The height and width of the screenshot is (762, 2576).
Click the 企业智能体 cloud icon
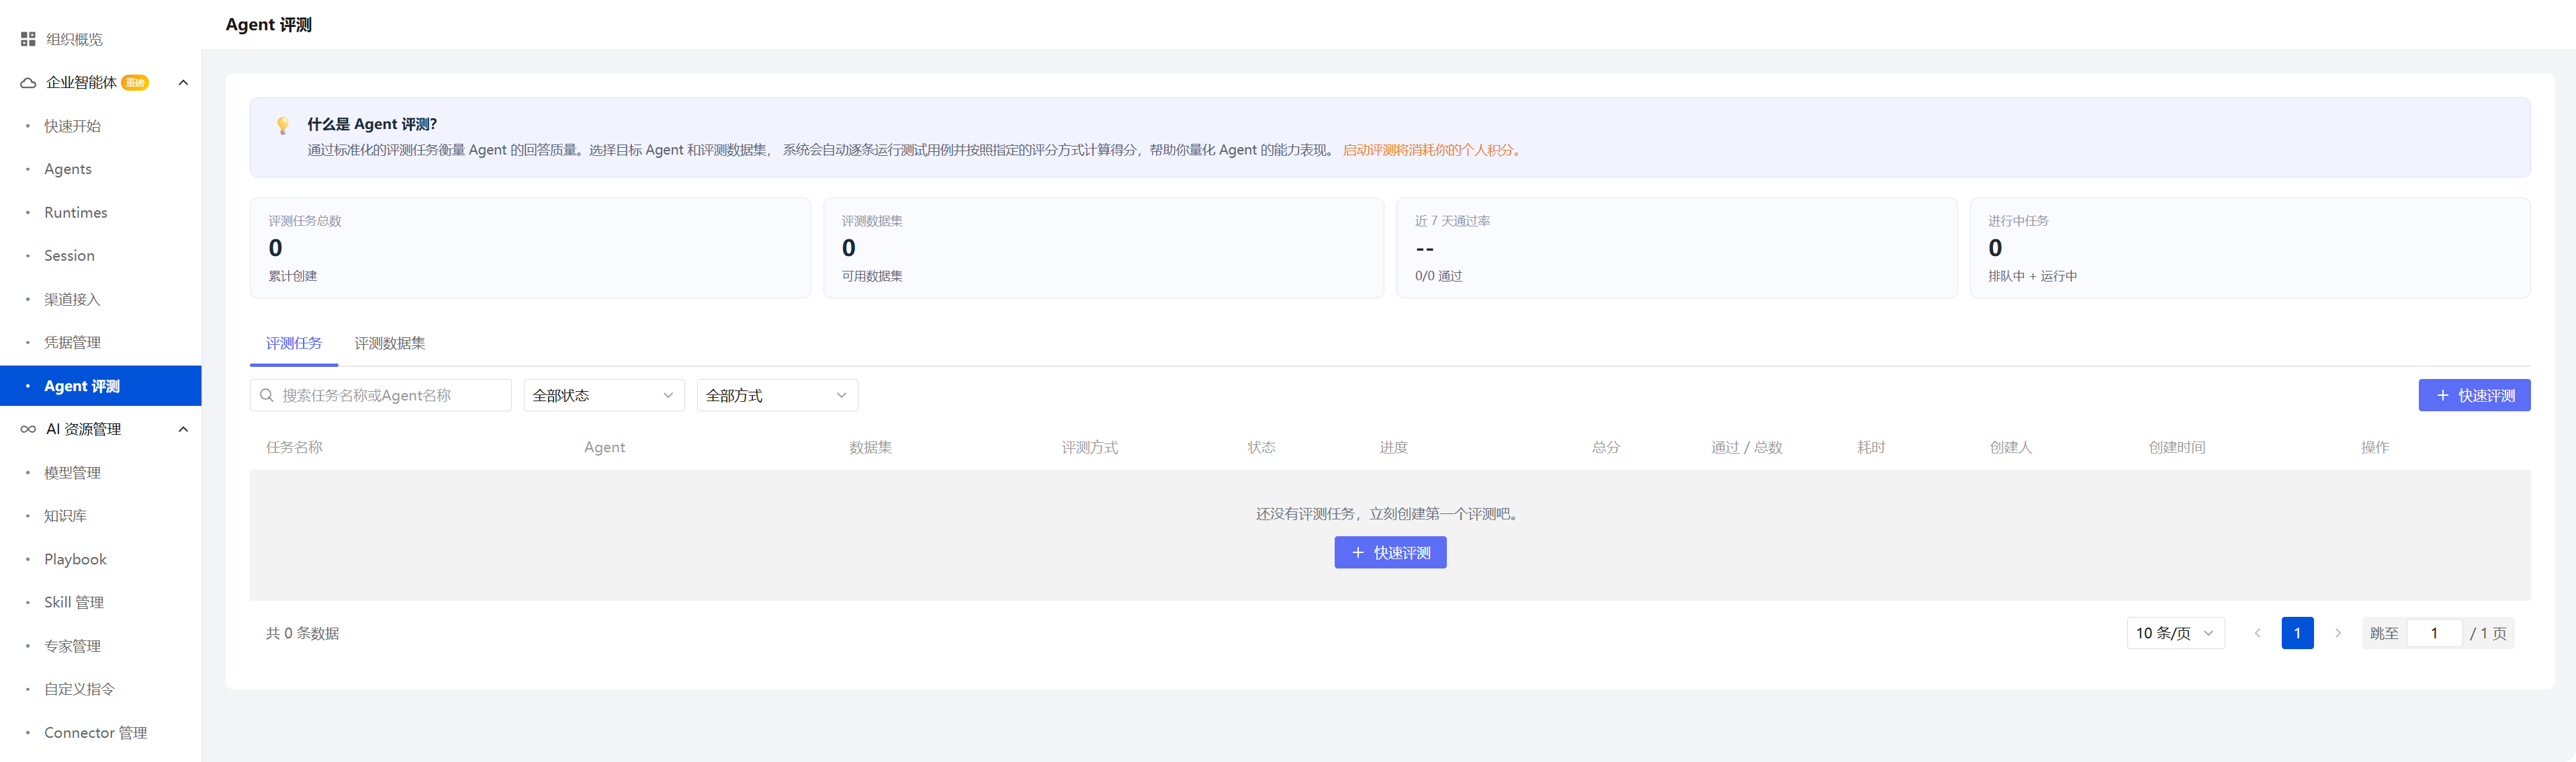(x=28, y=83)
